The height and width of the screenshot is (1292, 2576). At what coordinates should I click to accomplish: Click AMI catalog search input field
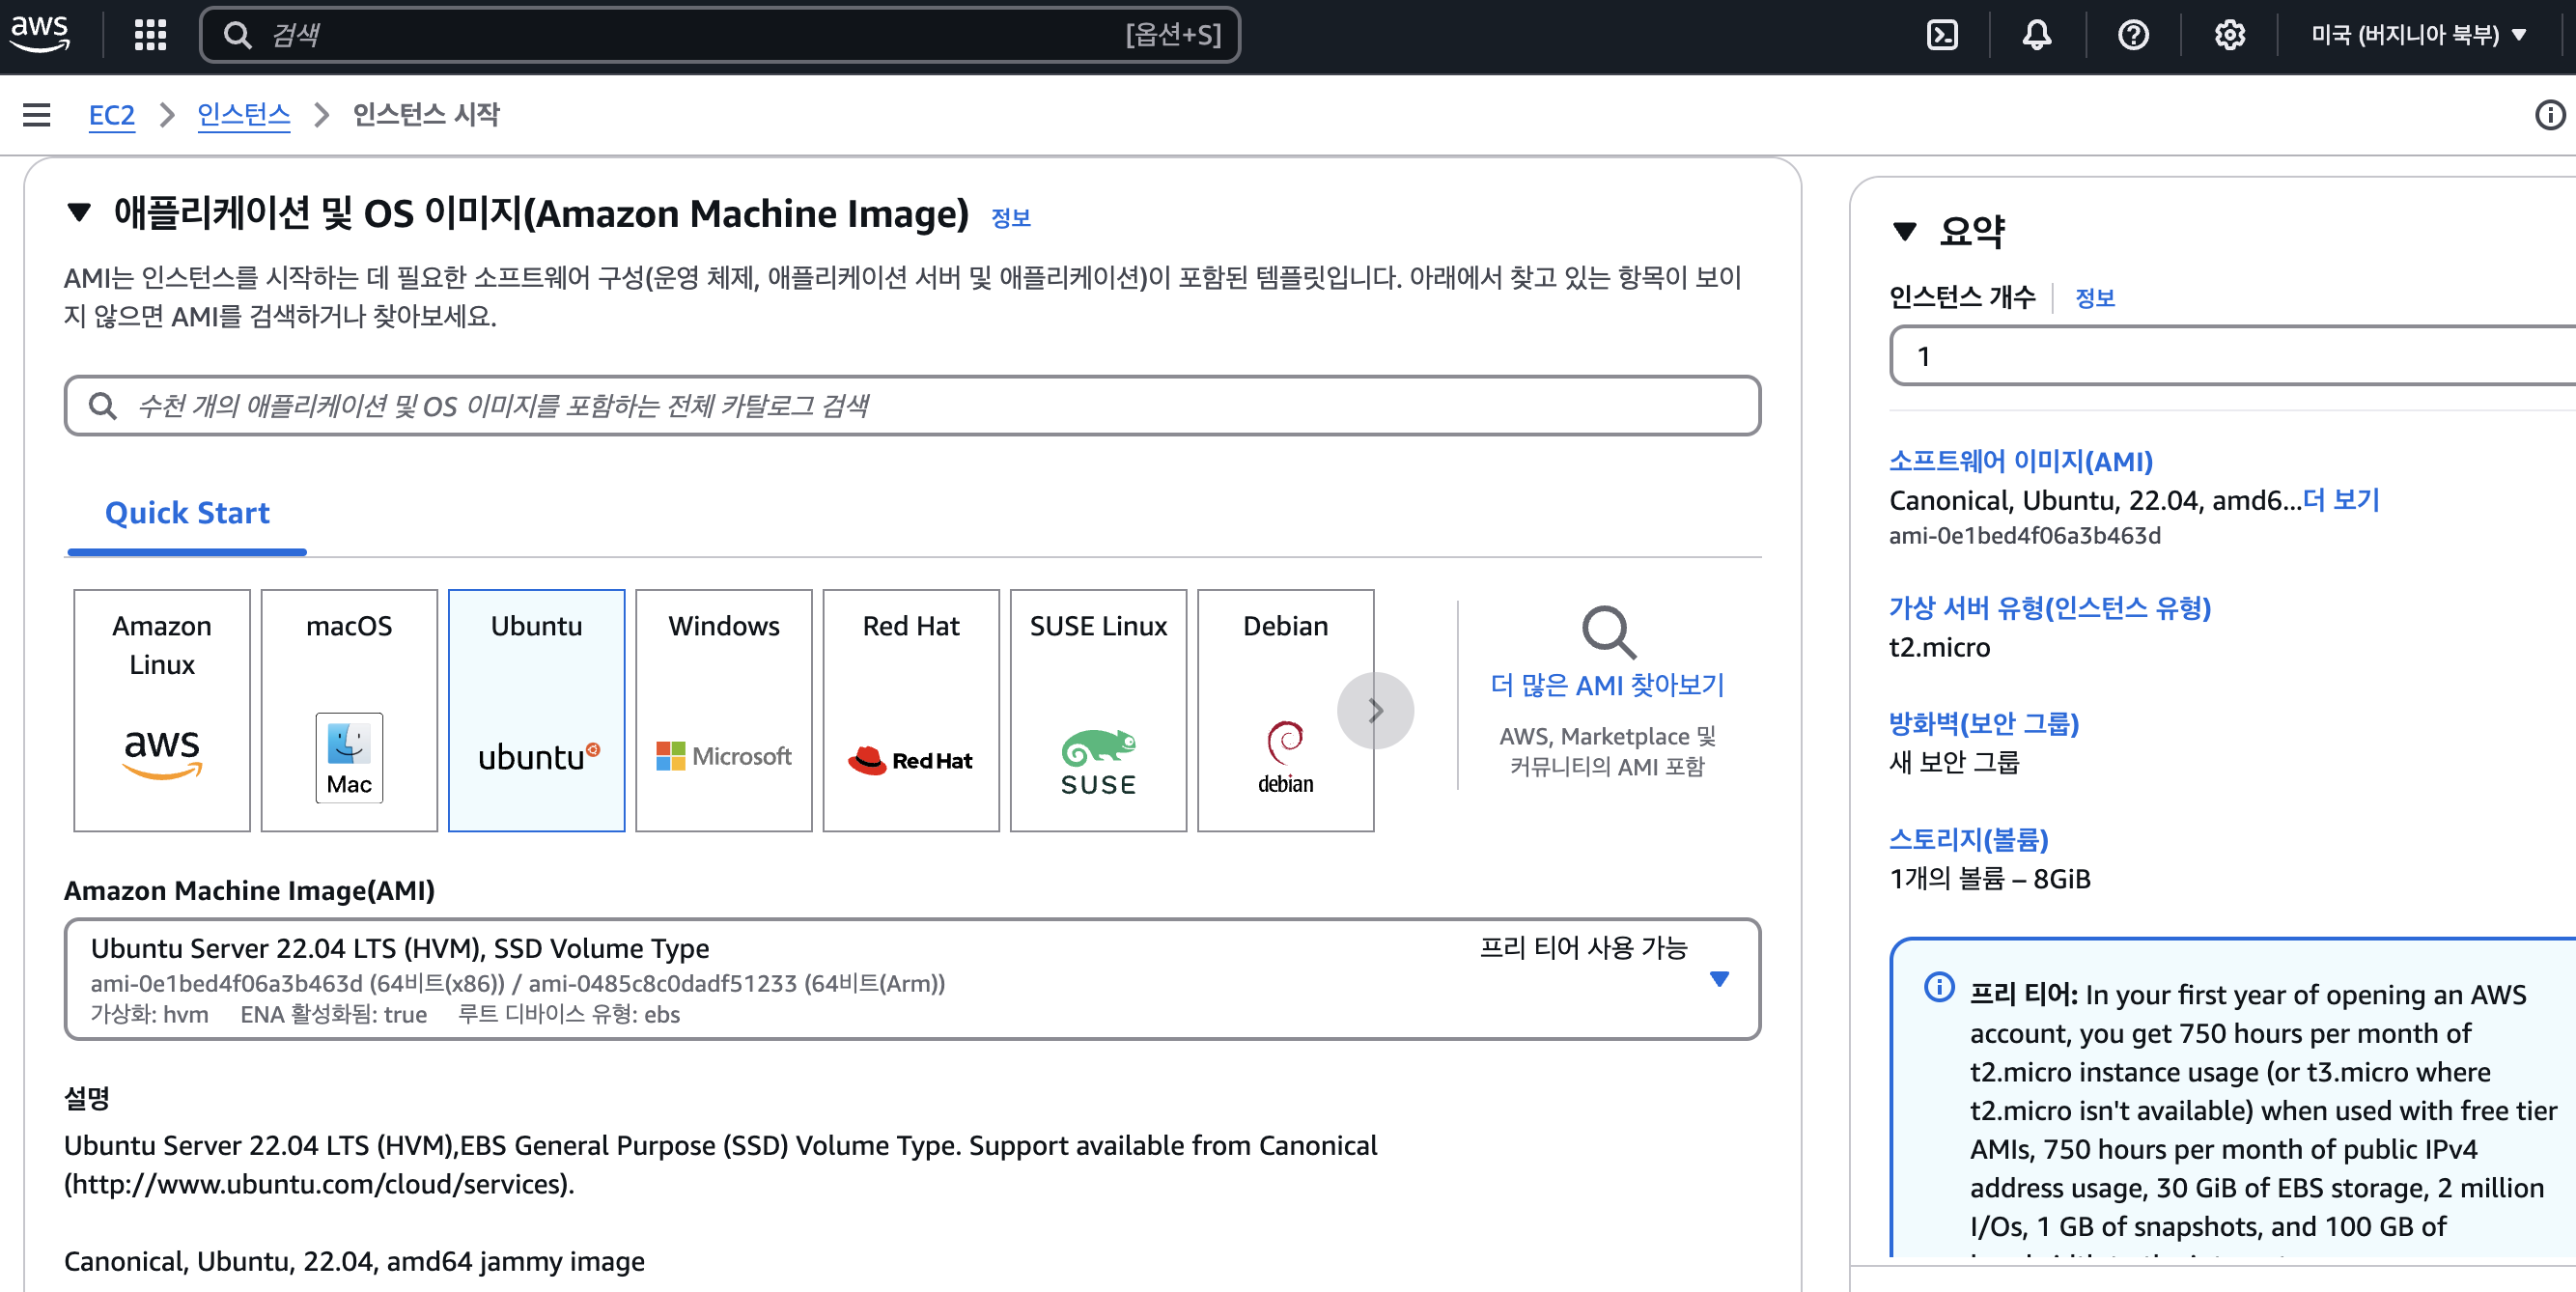pyautogui.click(x=912, y=407)
